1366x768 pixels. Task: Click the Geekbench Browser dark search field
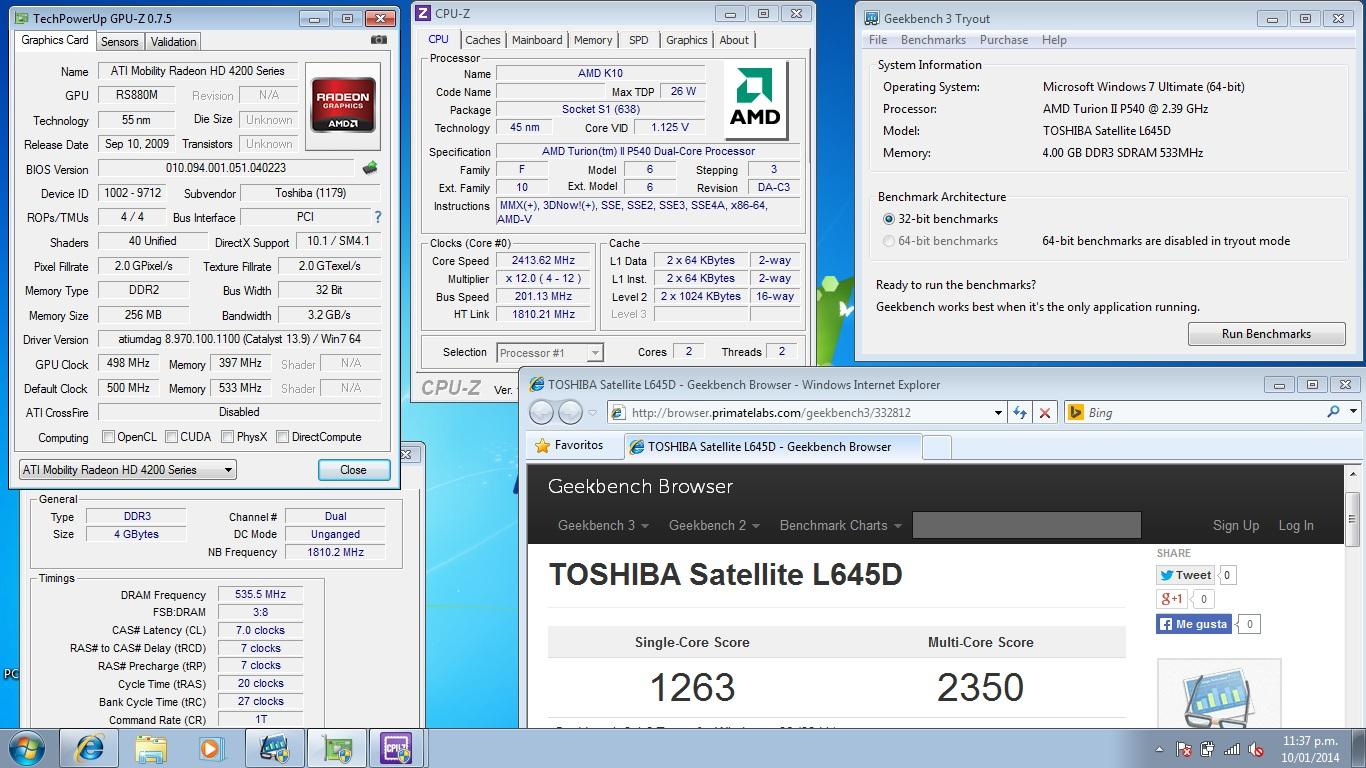pyautogui.click(x=1026, y=525)
